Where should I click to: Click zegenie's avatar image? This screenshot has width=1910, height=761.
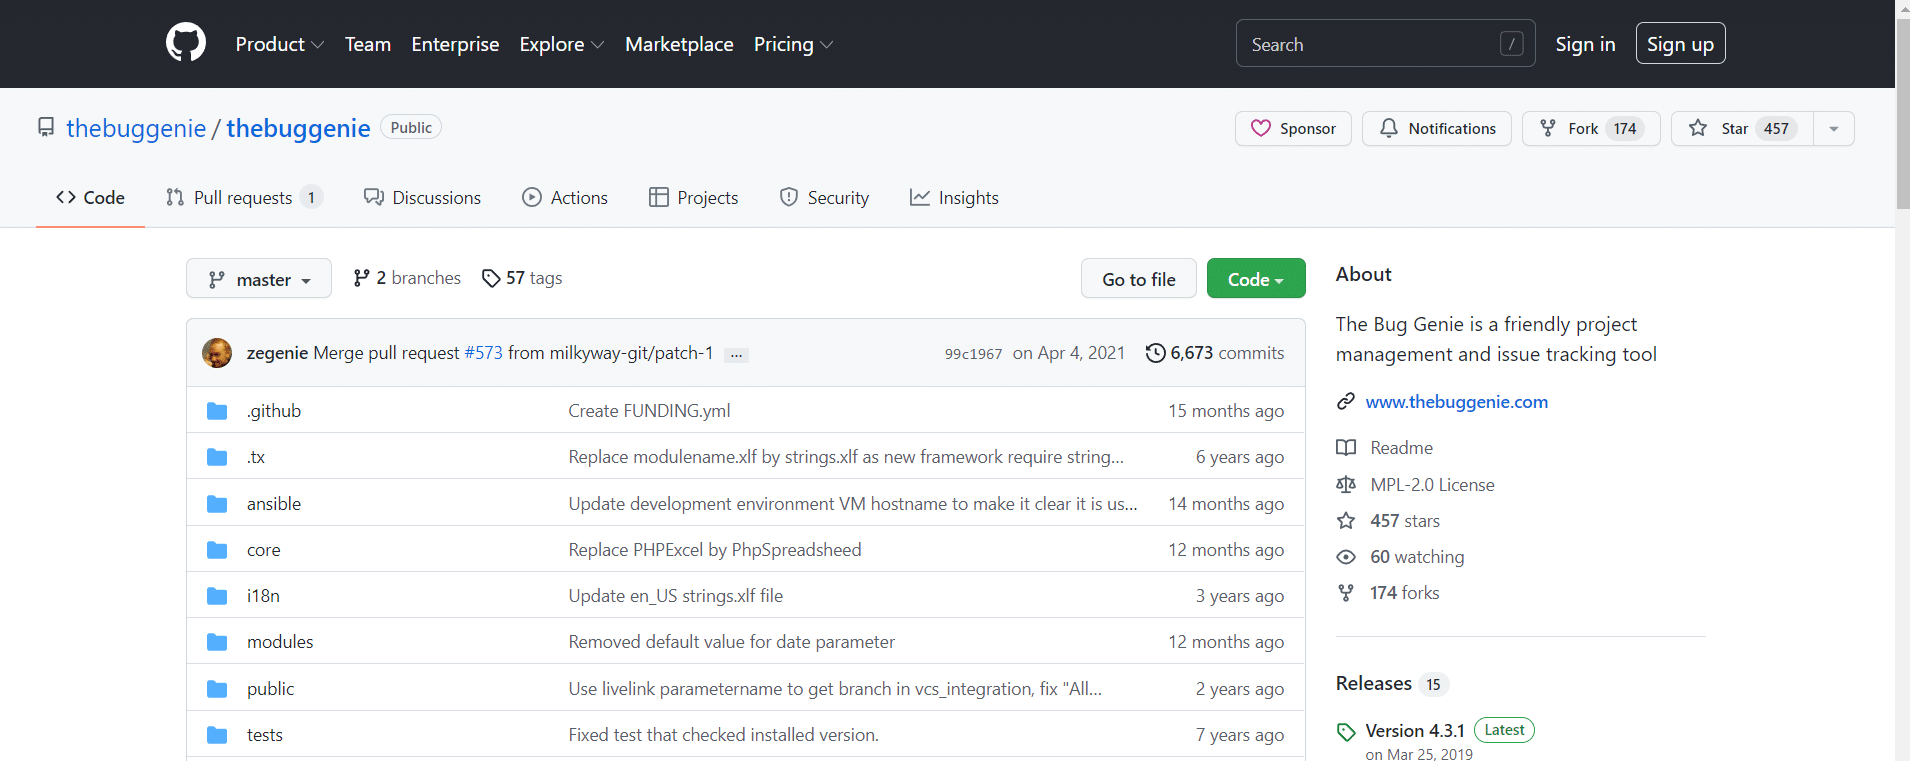pyautogui.click(x=217, y=353)
